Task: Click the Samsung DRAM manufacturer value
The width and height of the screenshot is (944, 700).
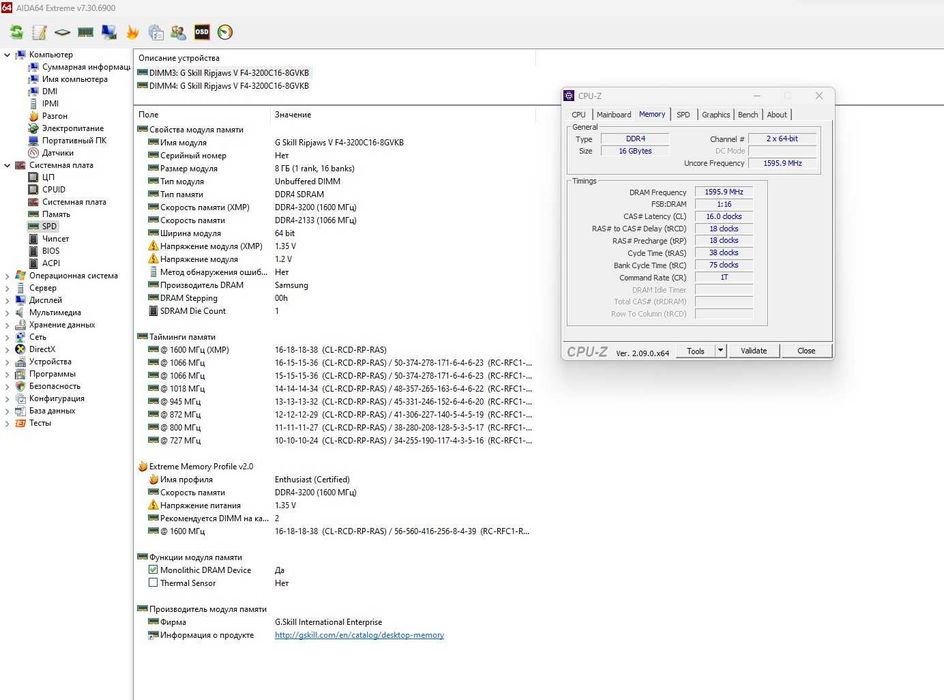Action: pyautogui.click(x=291, y=285)
